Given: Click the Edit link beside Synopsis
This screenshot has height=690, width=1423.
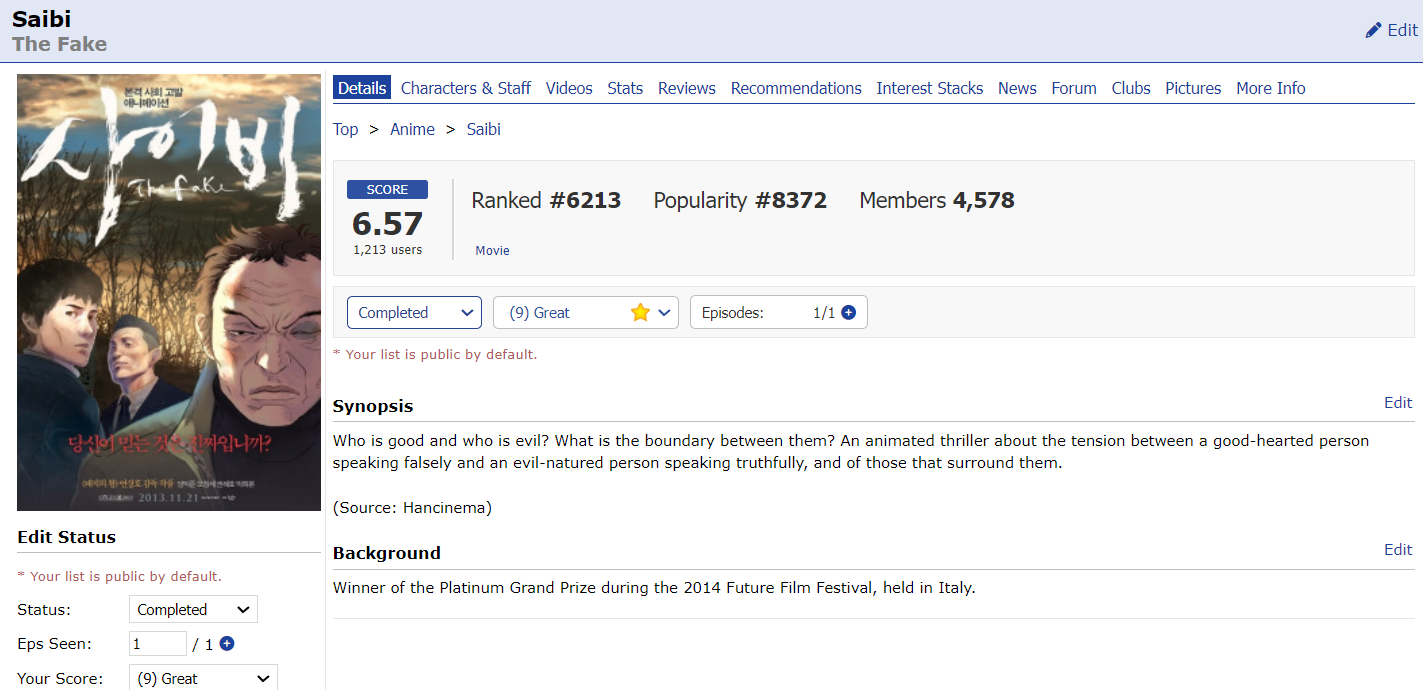Looking at the screenshot, I should click(1398, 403).
